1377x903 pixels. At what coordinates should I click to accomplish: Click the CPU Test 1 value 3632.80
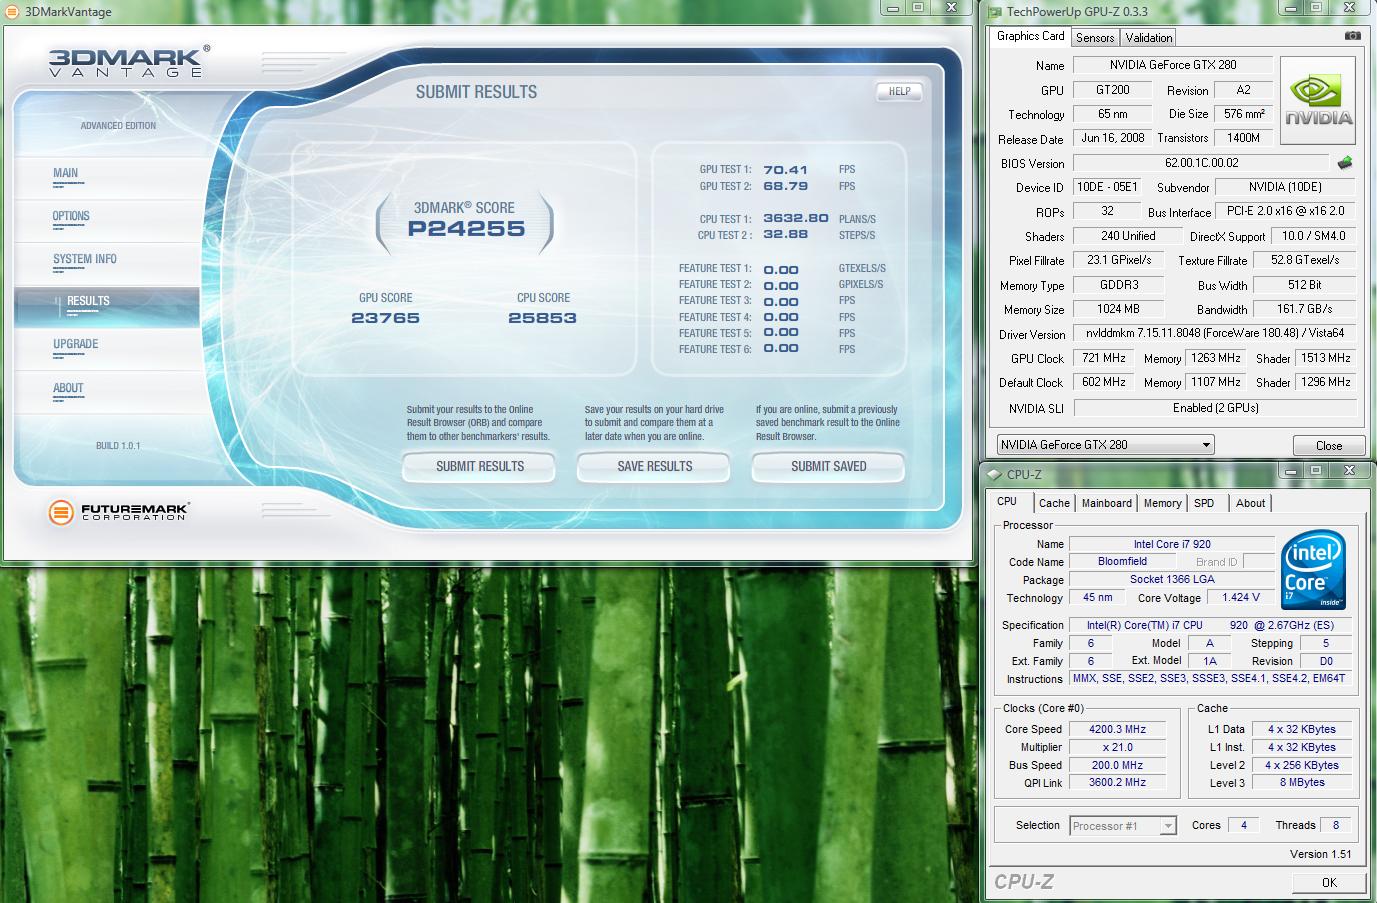795,218
